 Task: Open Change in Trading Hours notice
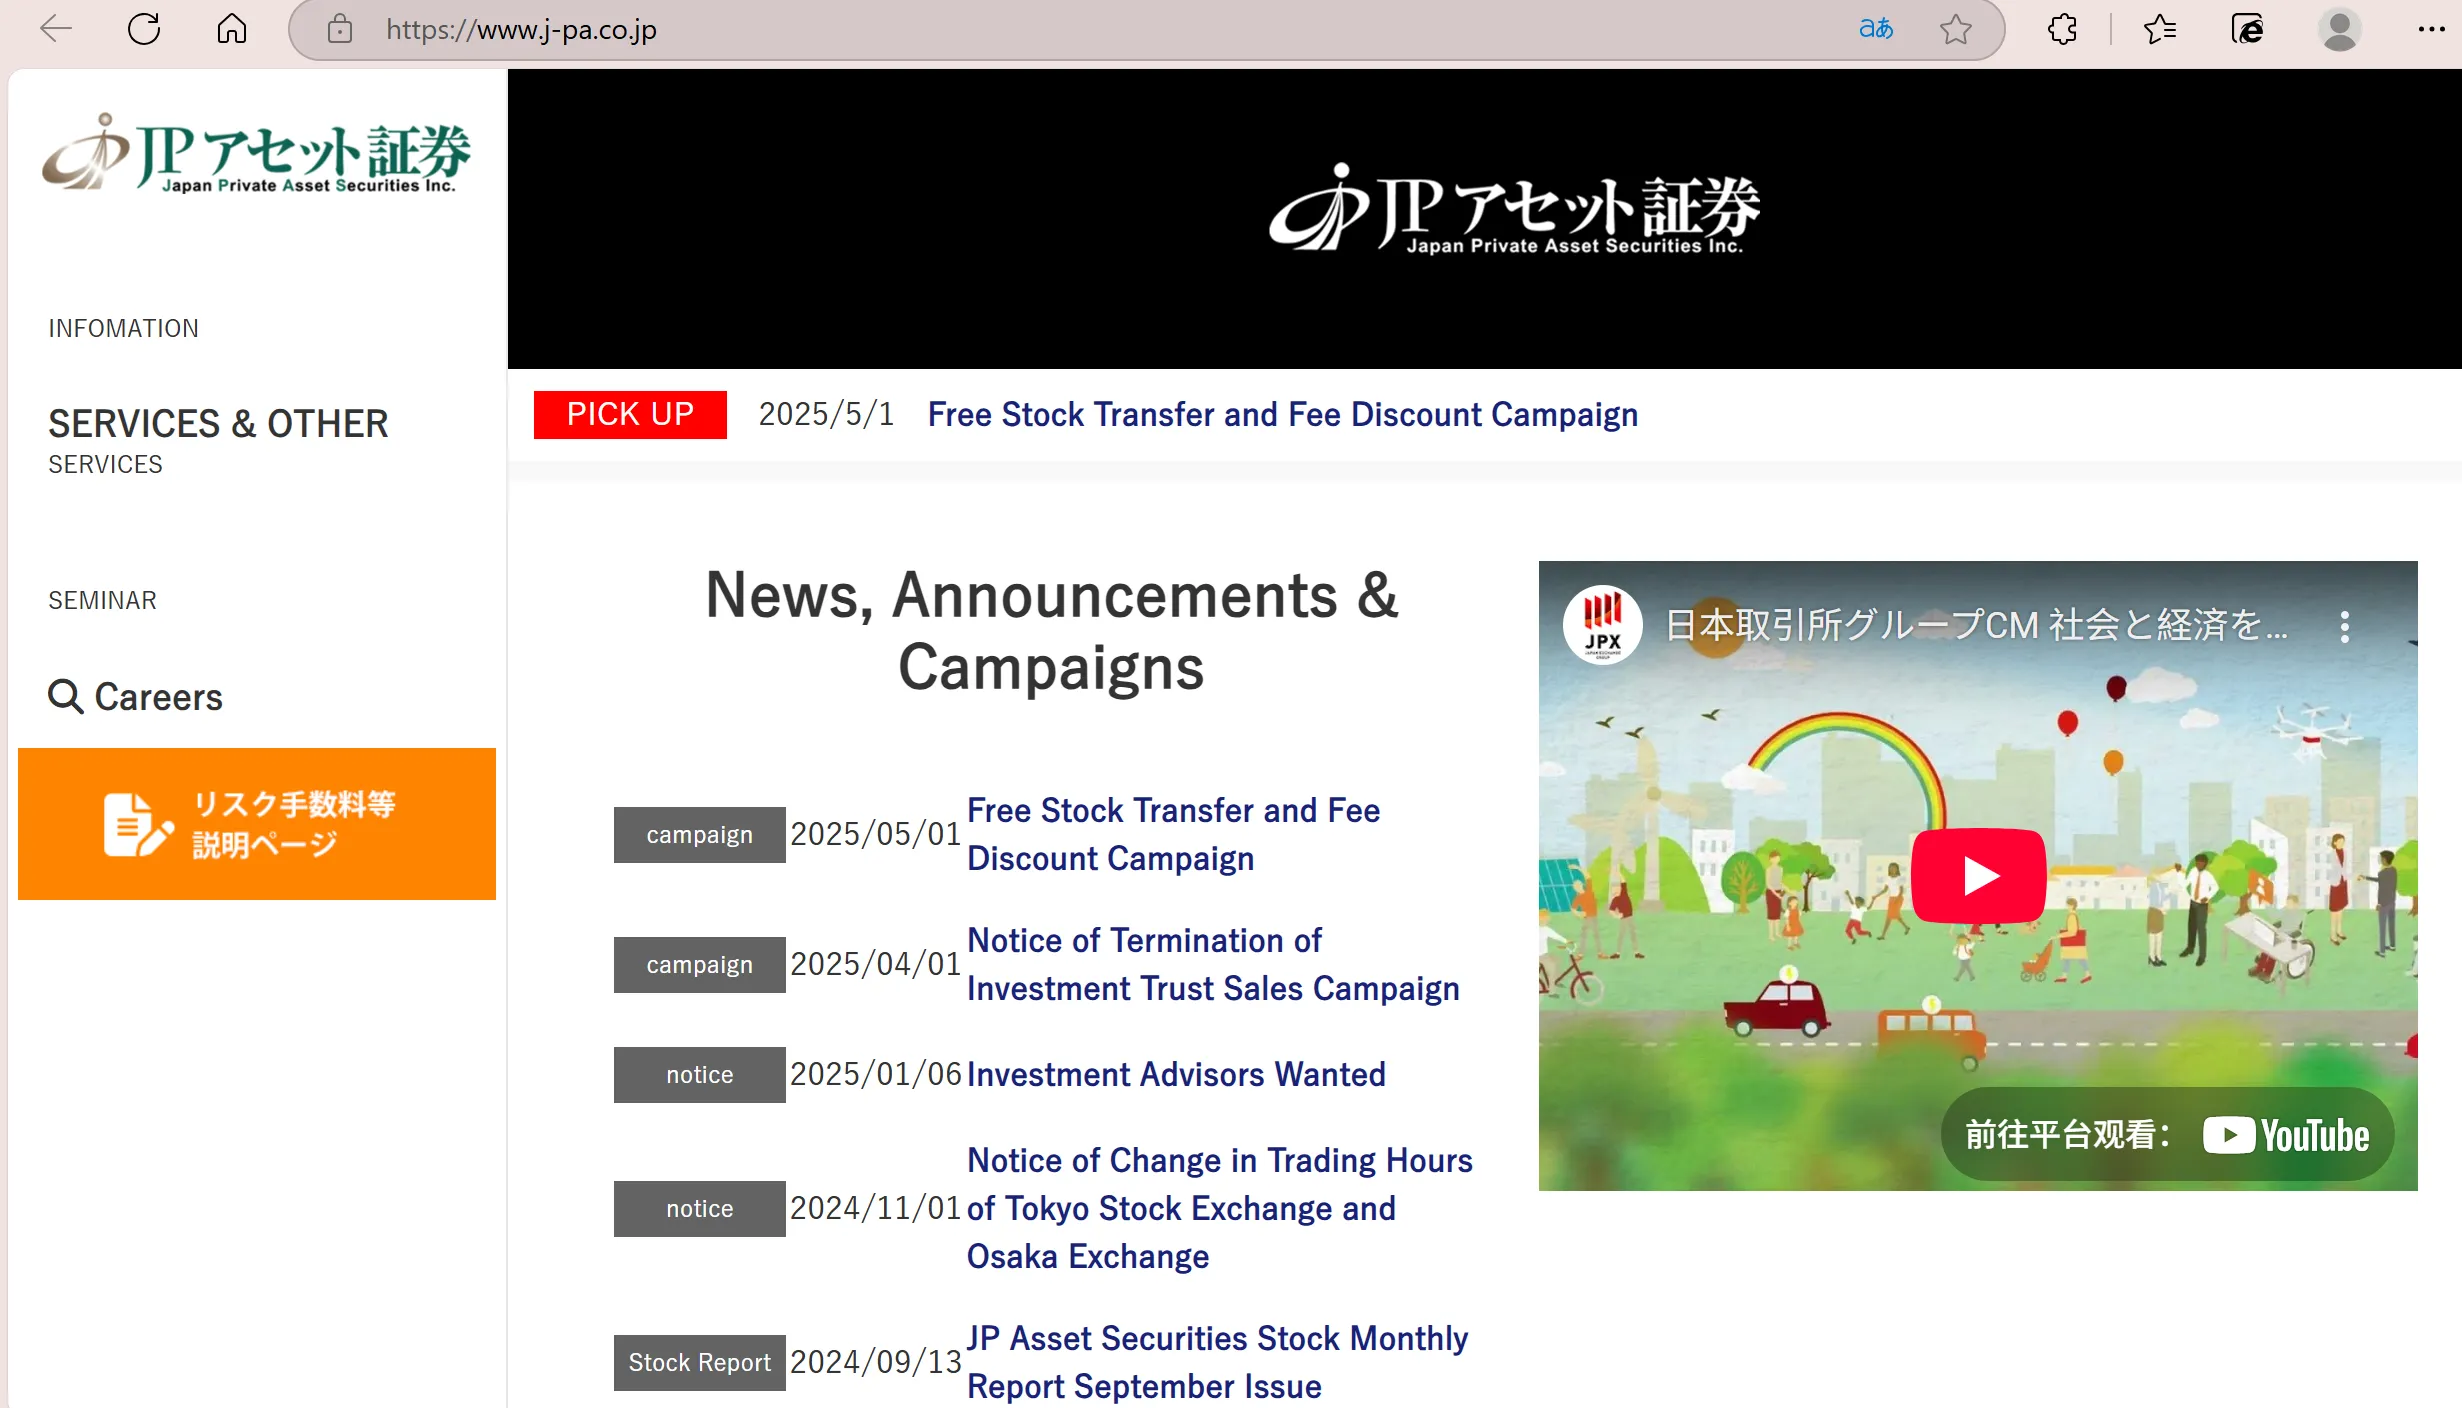pyautogui.click(x=1220, y=1208)
